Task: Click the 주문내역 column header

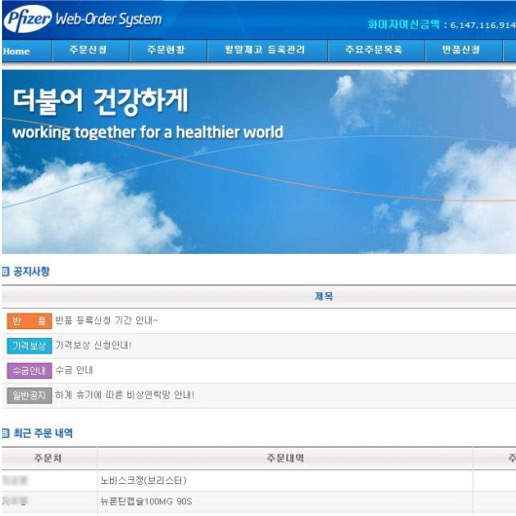Action: coord(285,458)
